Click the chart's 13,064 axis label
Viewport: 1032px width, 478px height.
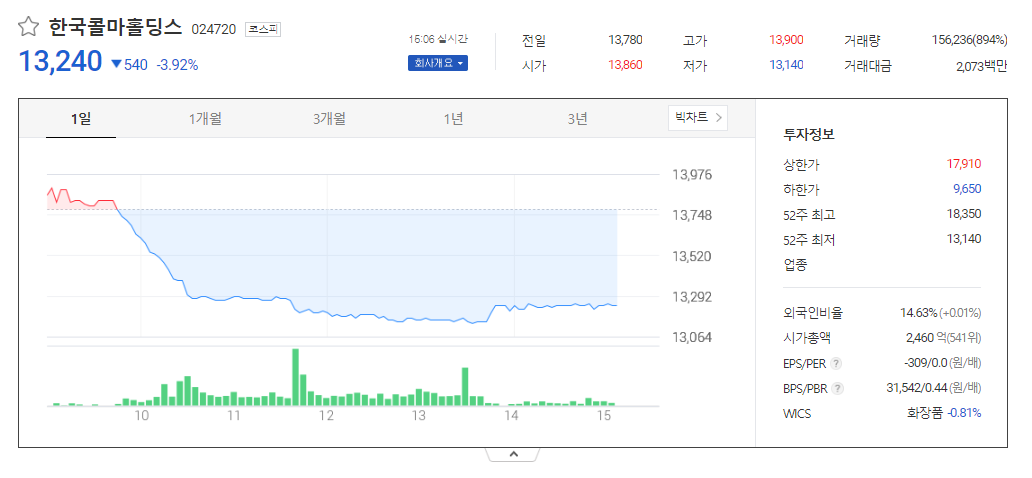(692, 337)
